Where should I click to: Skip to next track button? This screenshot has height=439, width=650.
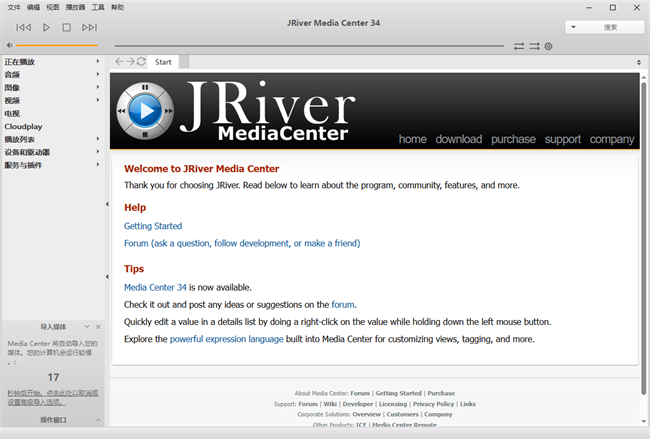click(x=89, y=27)
